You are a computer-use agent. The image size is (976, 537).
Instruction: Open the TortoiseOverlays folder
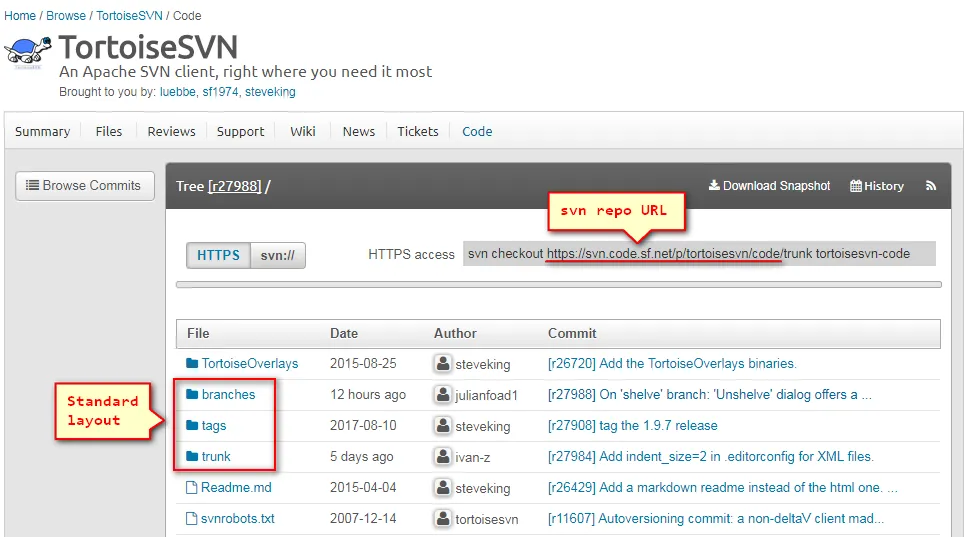click(250, 363)
